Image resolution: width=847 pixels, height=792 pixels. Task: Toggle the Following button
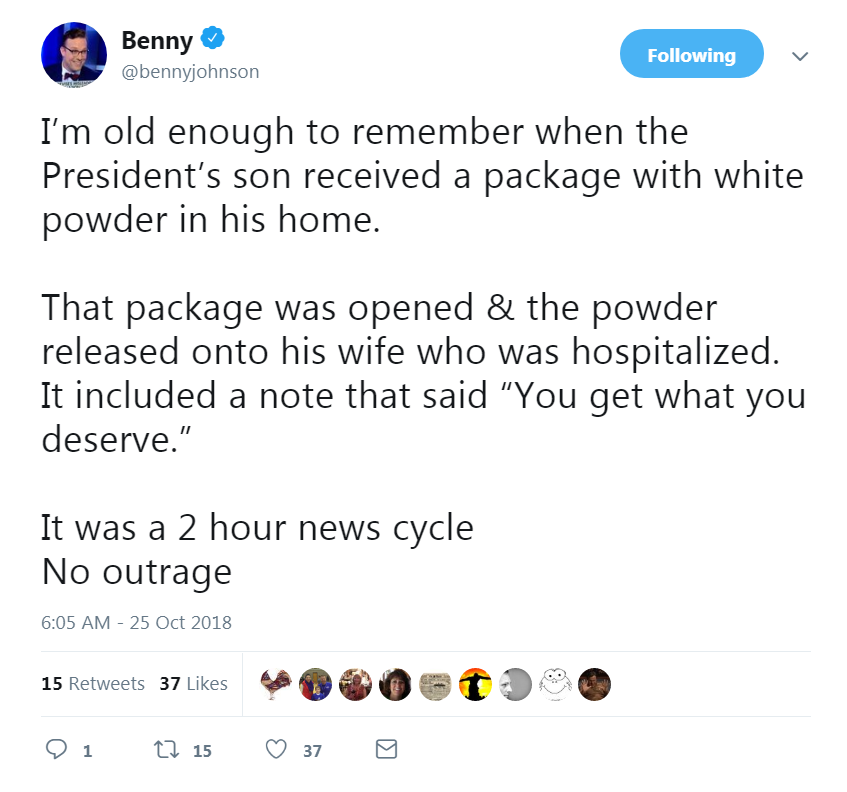click(x=691, y=53)
